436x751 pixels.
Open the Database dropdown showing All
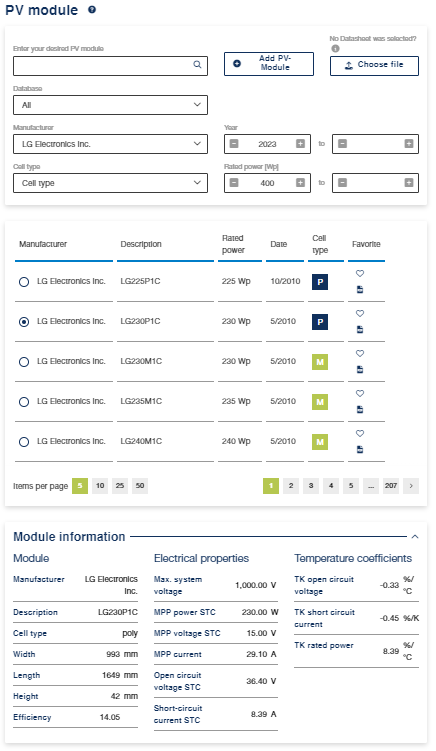click(110, 105)
